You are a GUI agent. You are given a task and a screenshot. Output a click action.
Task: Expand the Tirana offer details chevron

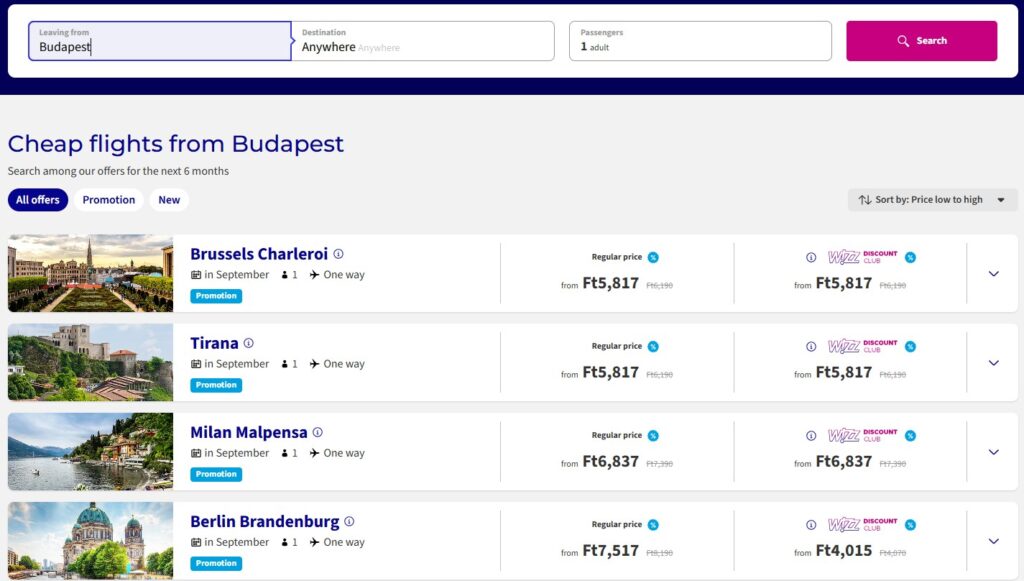point(993,363)
